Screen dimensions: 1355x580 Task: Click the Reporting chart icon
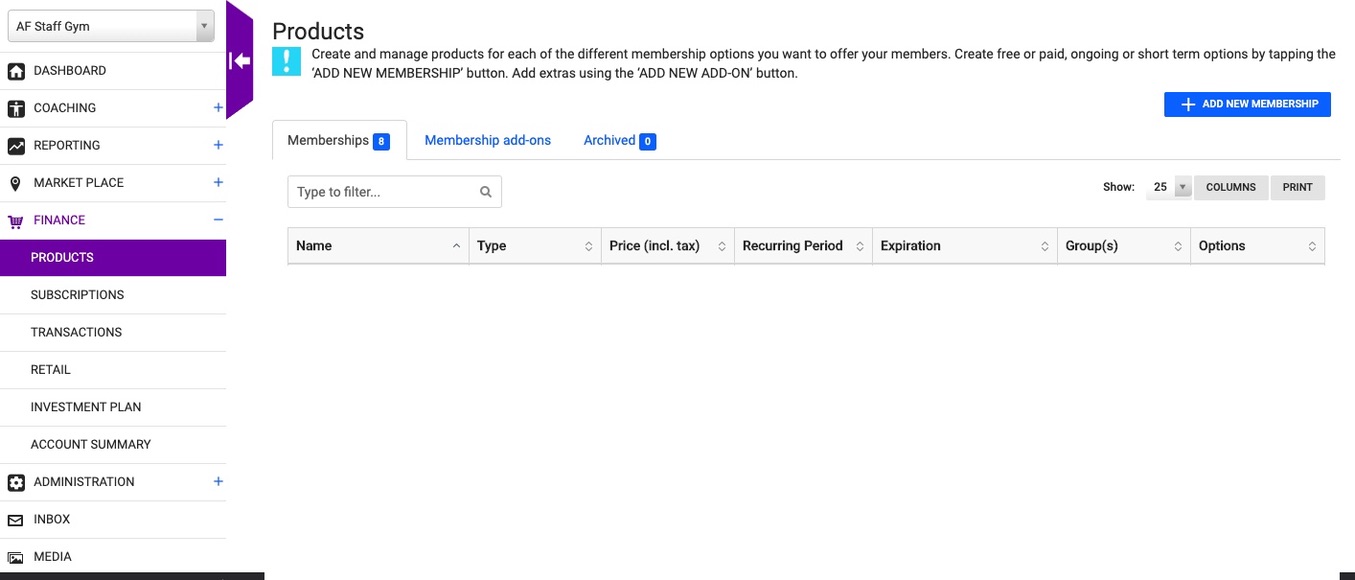[x=16, y=146]
